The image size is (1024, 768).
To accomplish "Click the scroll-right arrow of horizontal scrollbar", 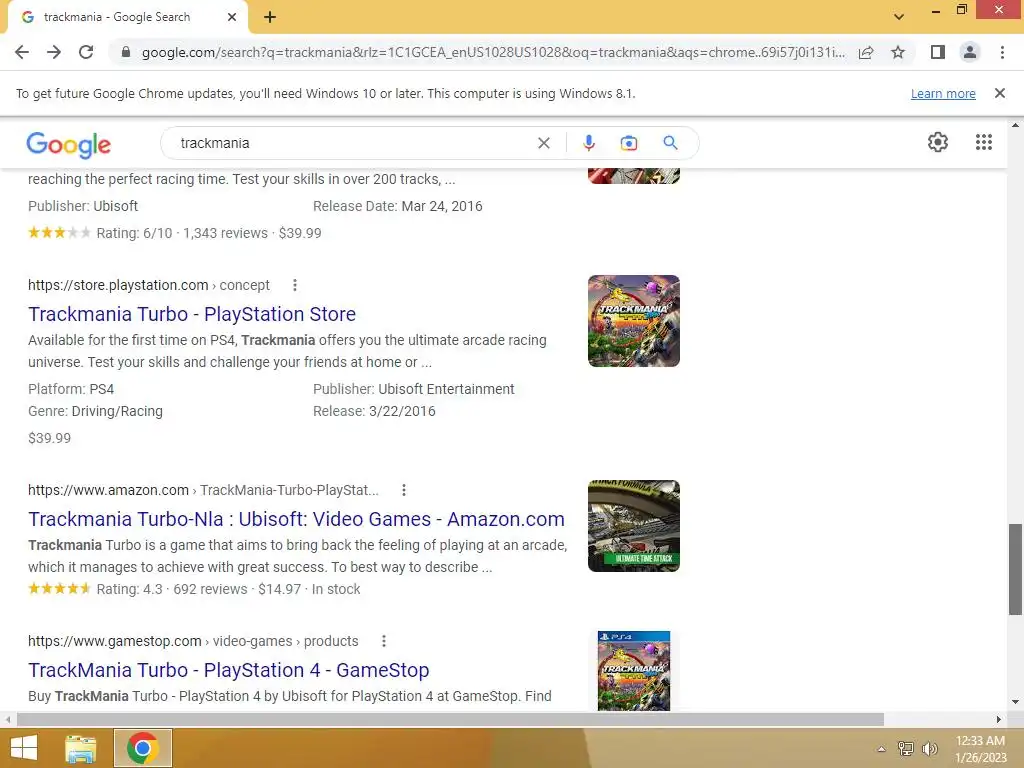I will pos(999,719).
